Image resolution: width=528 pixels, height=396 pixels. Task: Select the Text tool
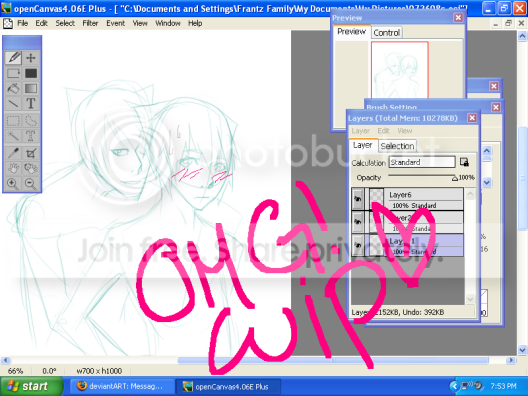coord(31,104)
